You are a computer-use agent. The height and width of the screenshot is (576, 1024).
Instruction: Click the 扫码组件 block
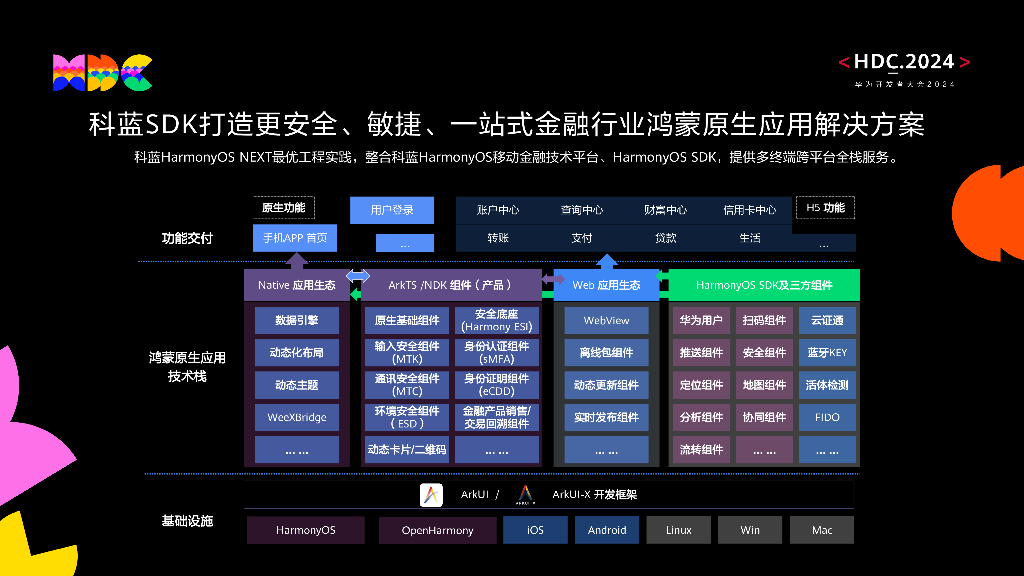coord(764,321)
